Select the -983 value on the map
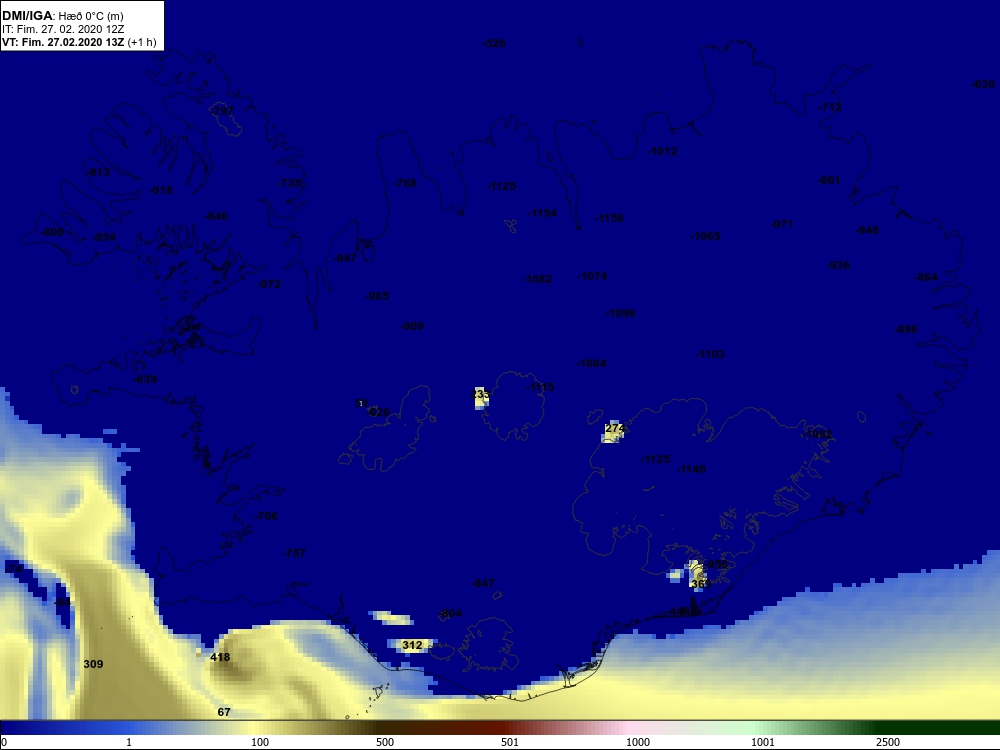1000x750 pixels. (x=377, y=296)
